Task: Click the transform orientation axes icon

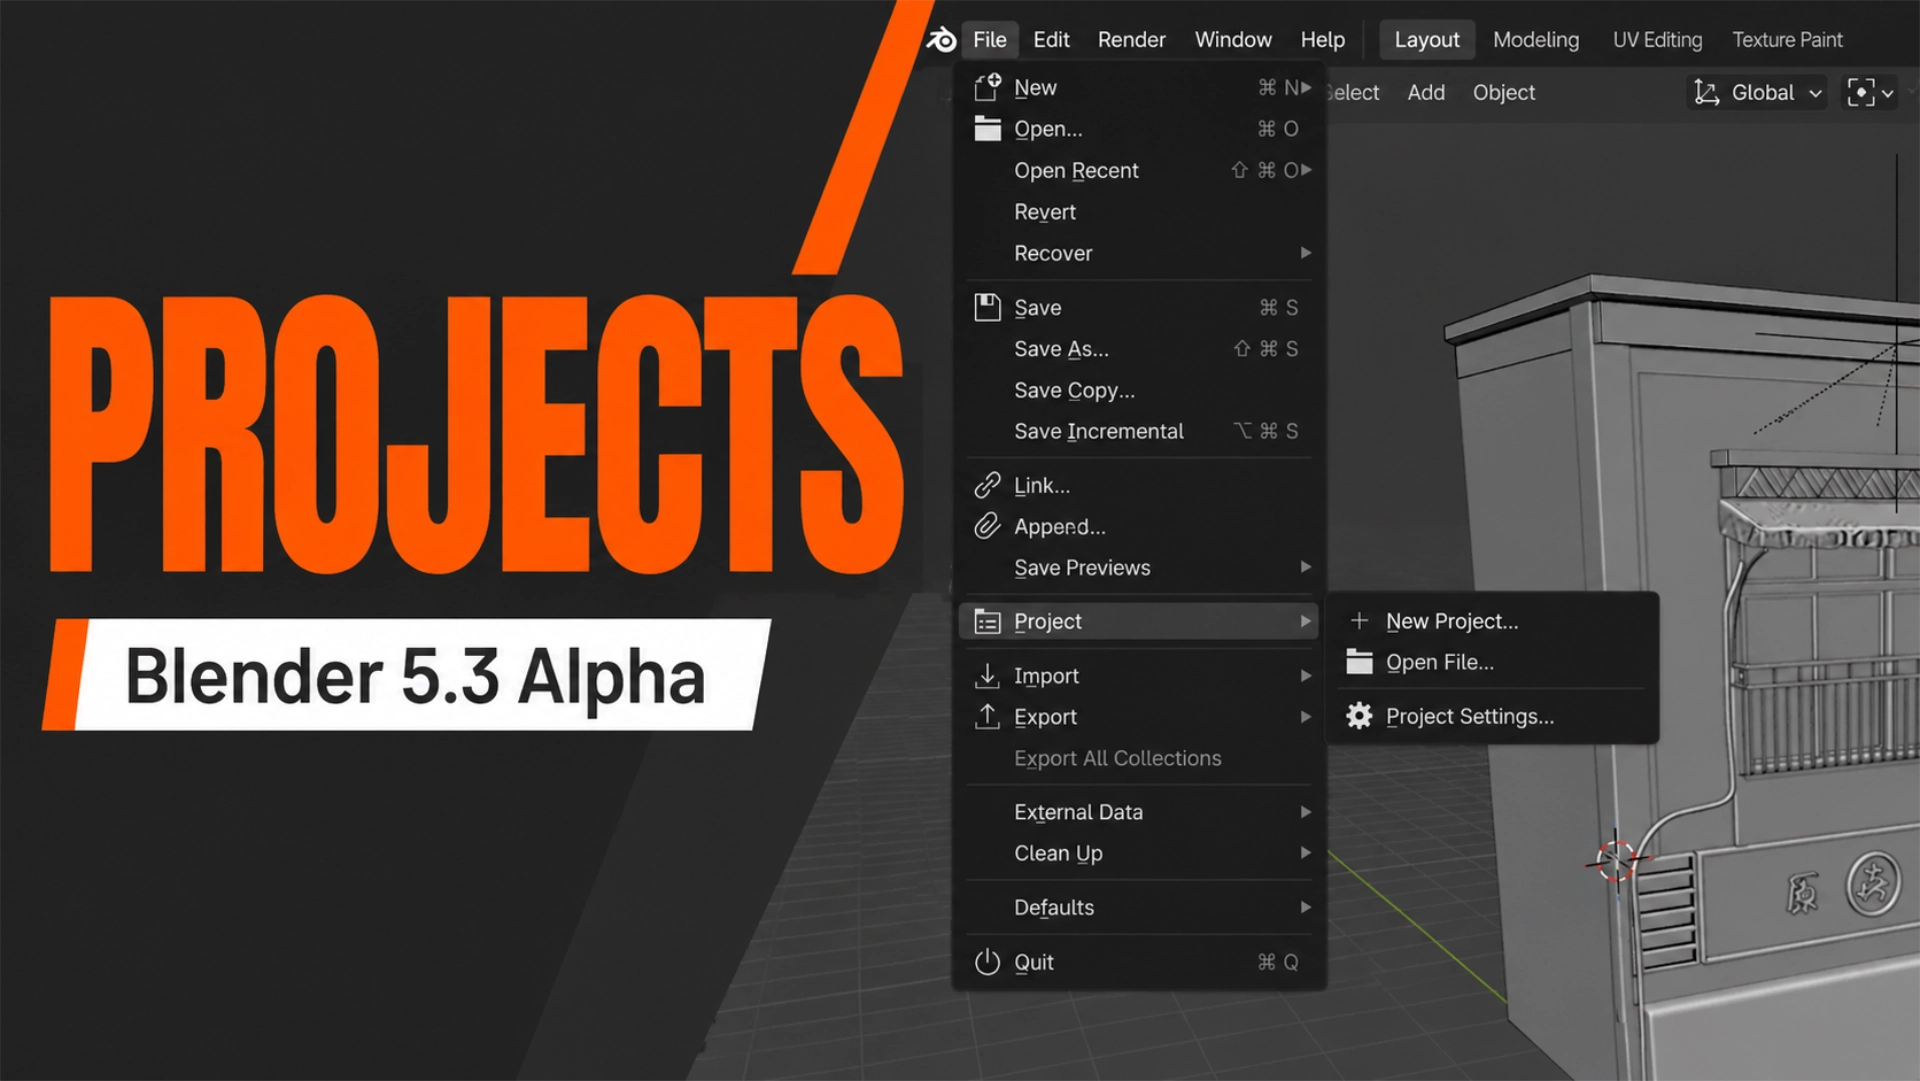Action: pos(1706,92)
